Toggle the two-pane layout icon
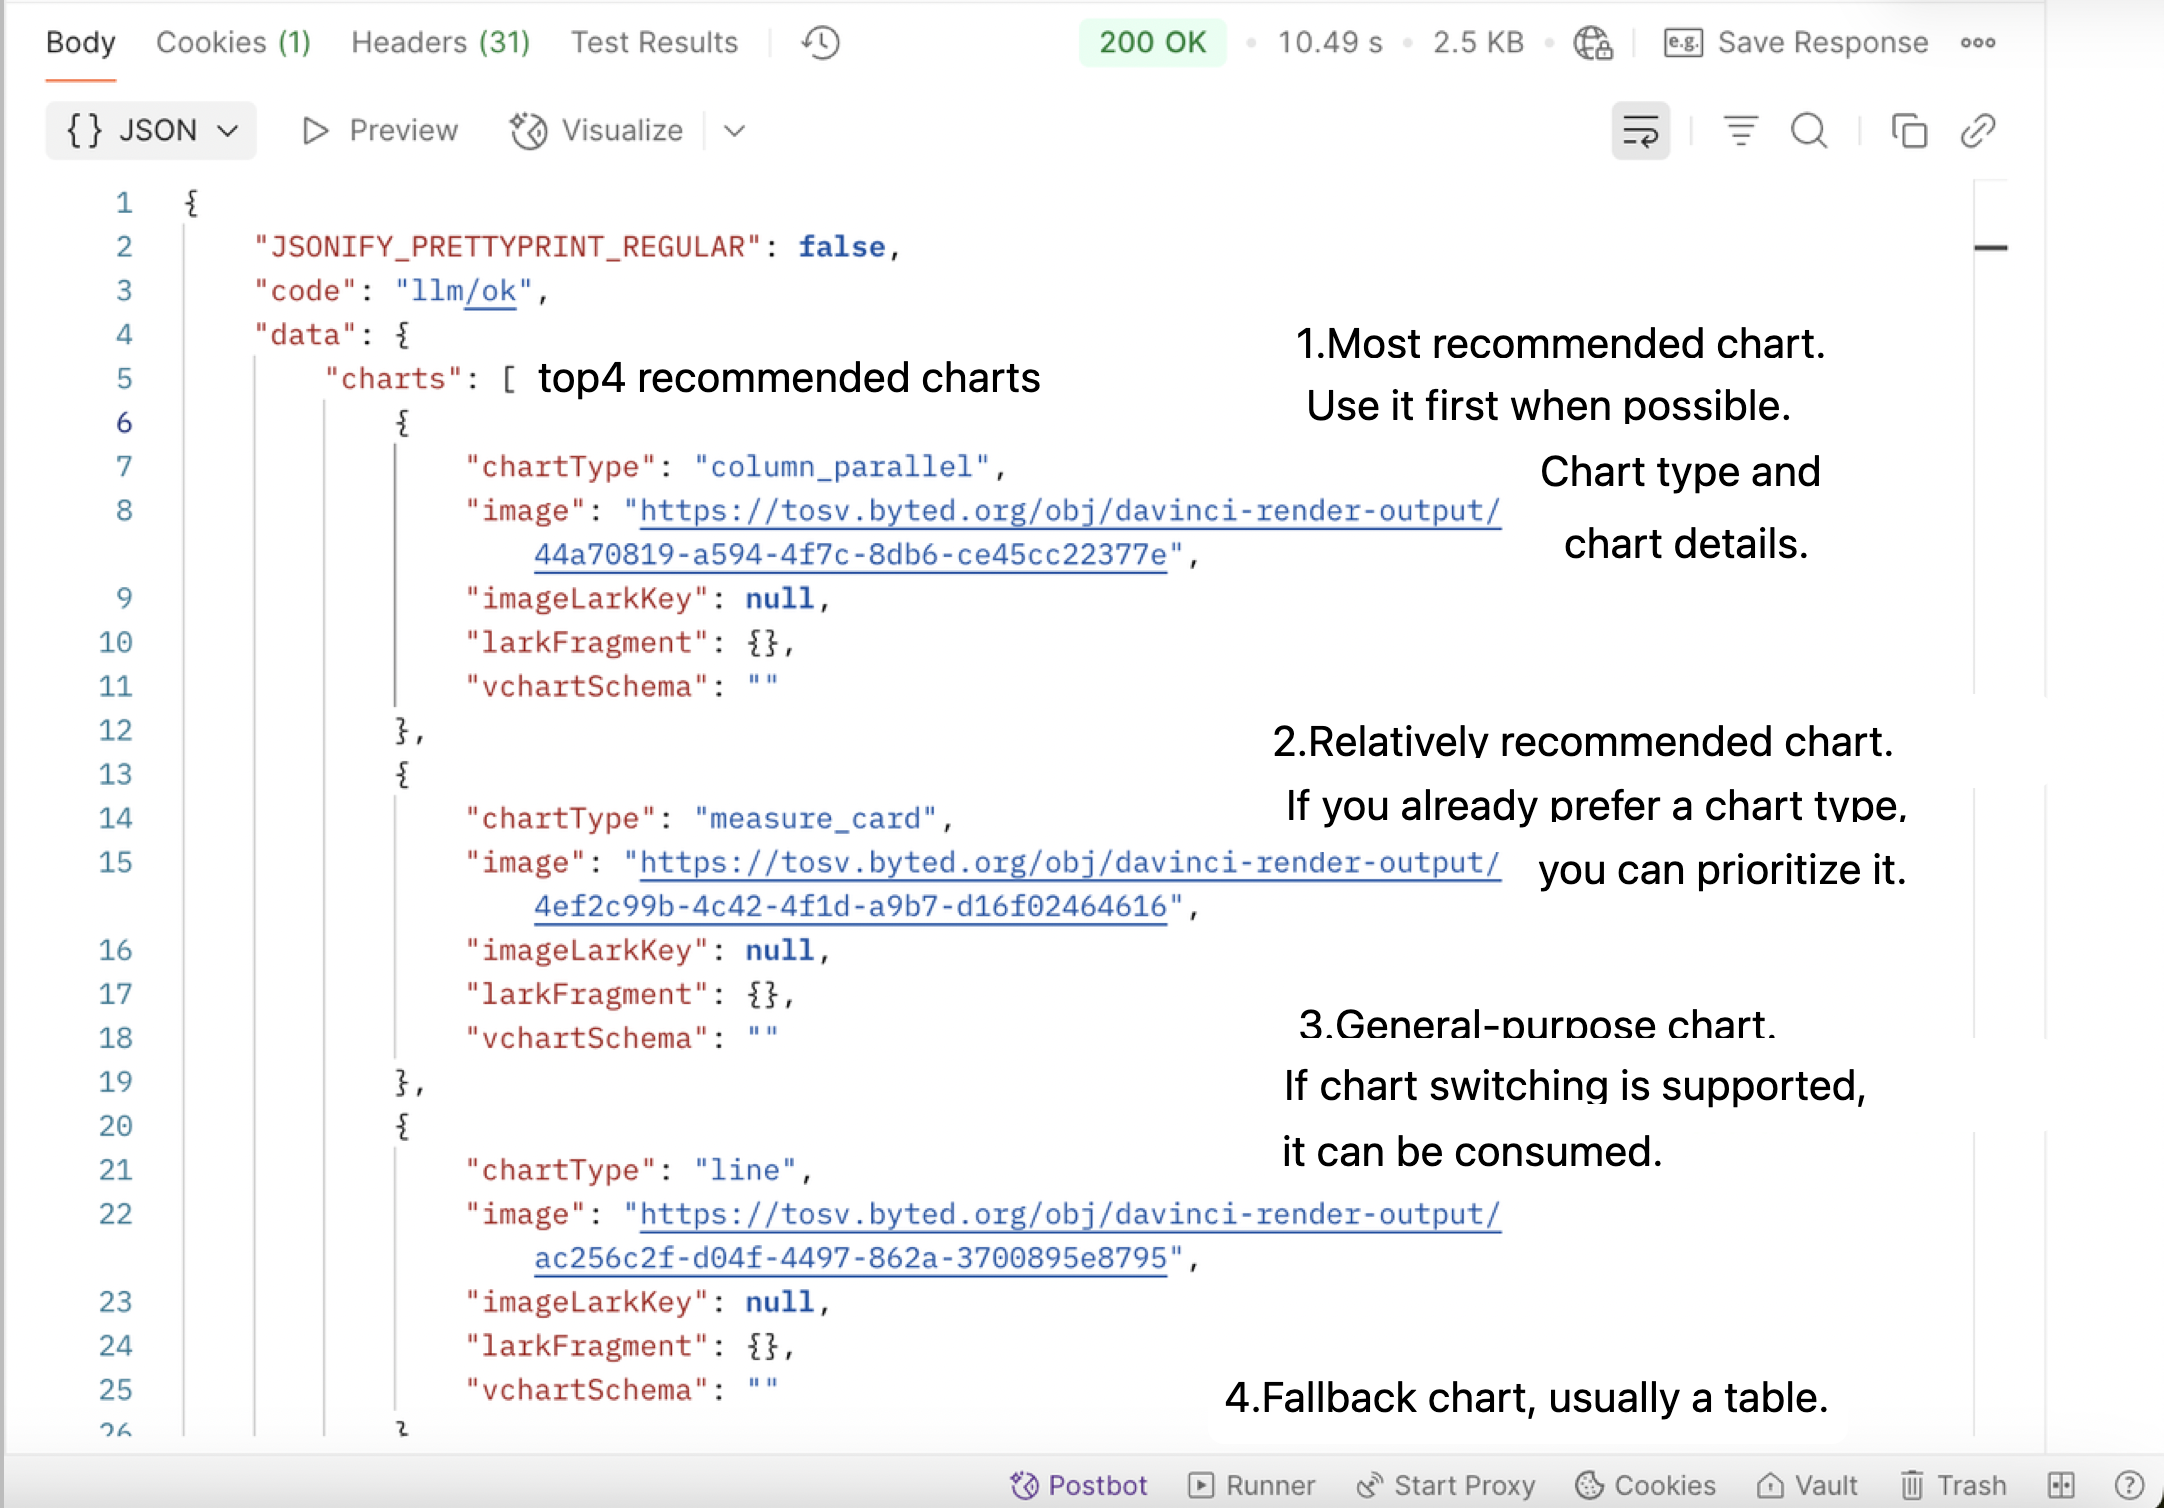The image size is (2164, 1508). pos(2061,1485)
